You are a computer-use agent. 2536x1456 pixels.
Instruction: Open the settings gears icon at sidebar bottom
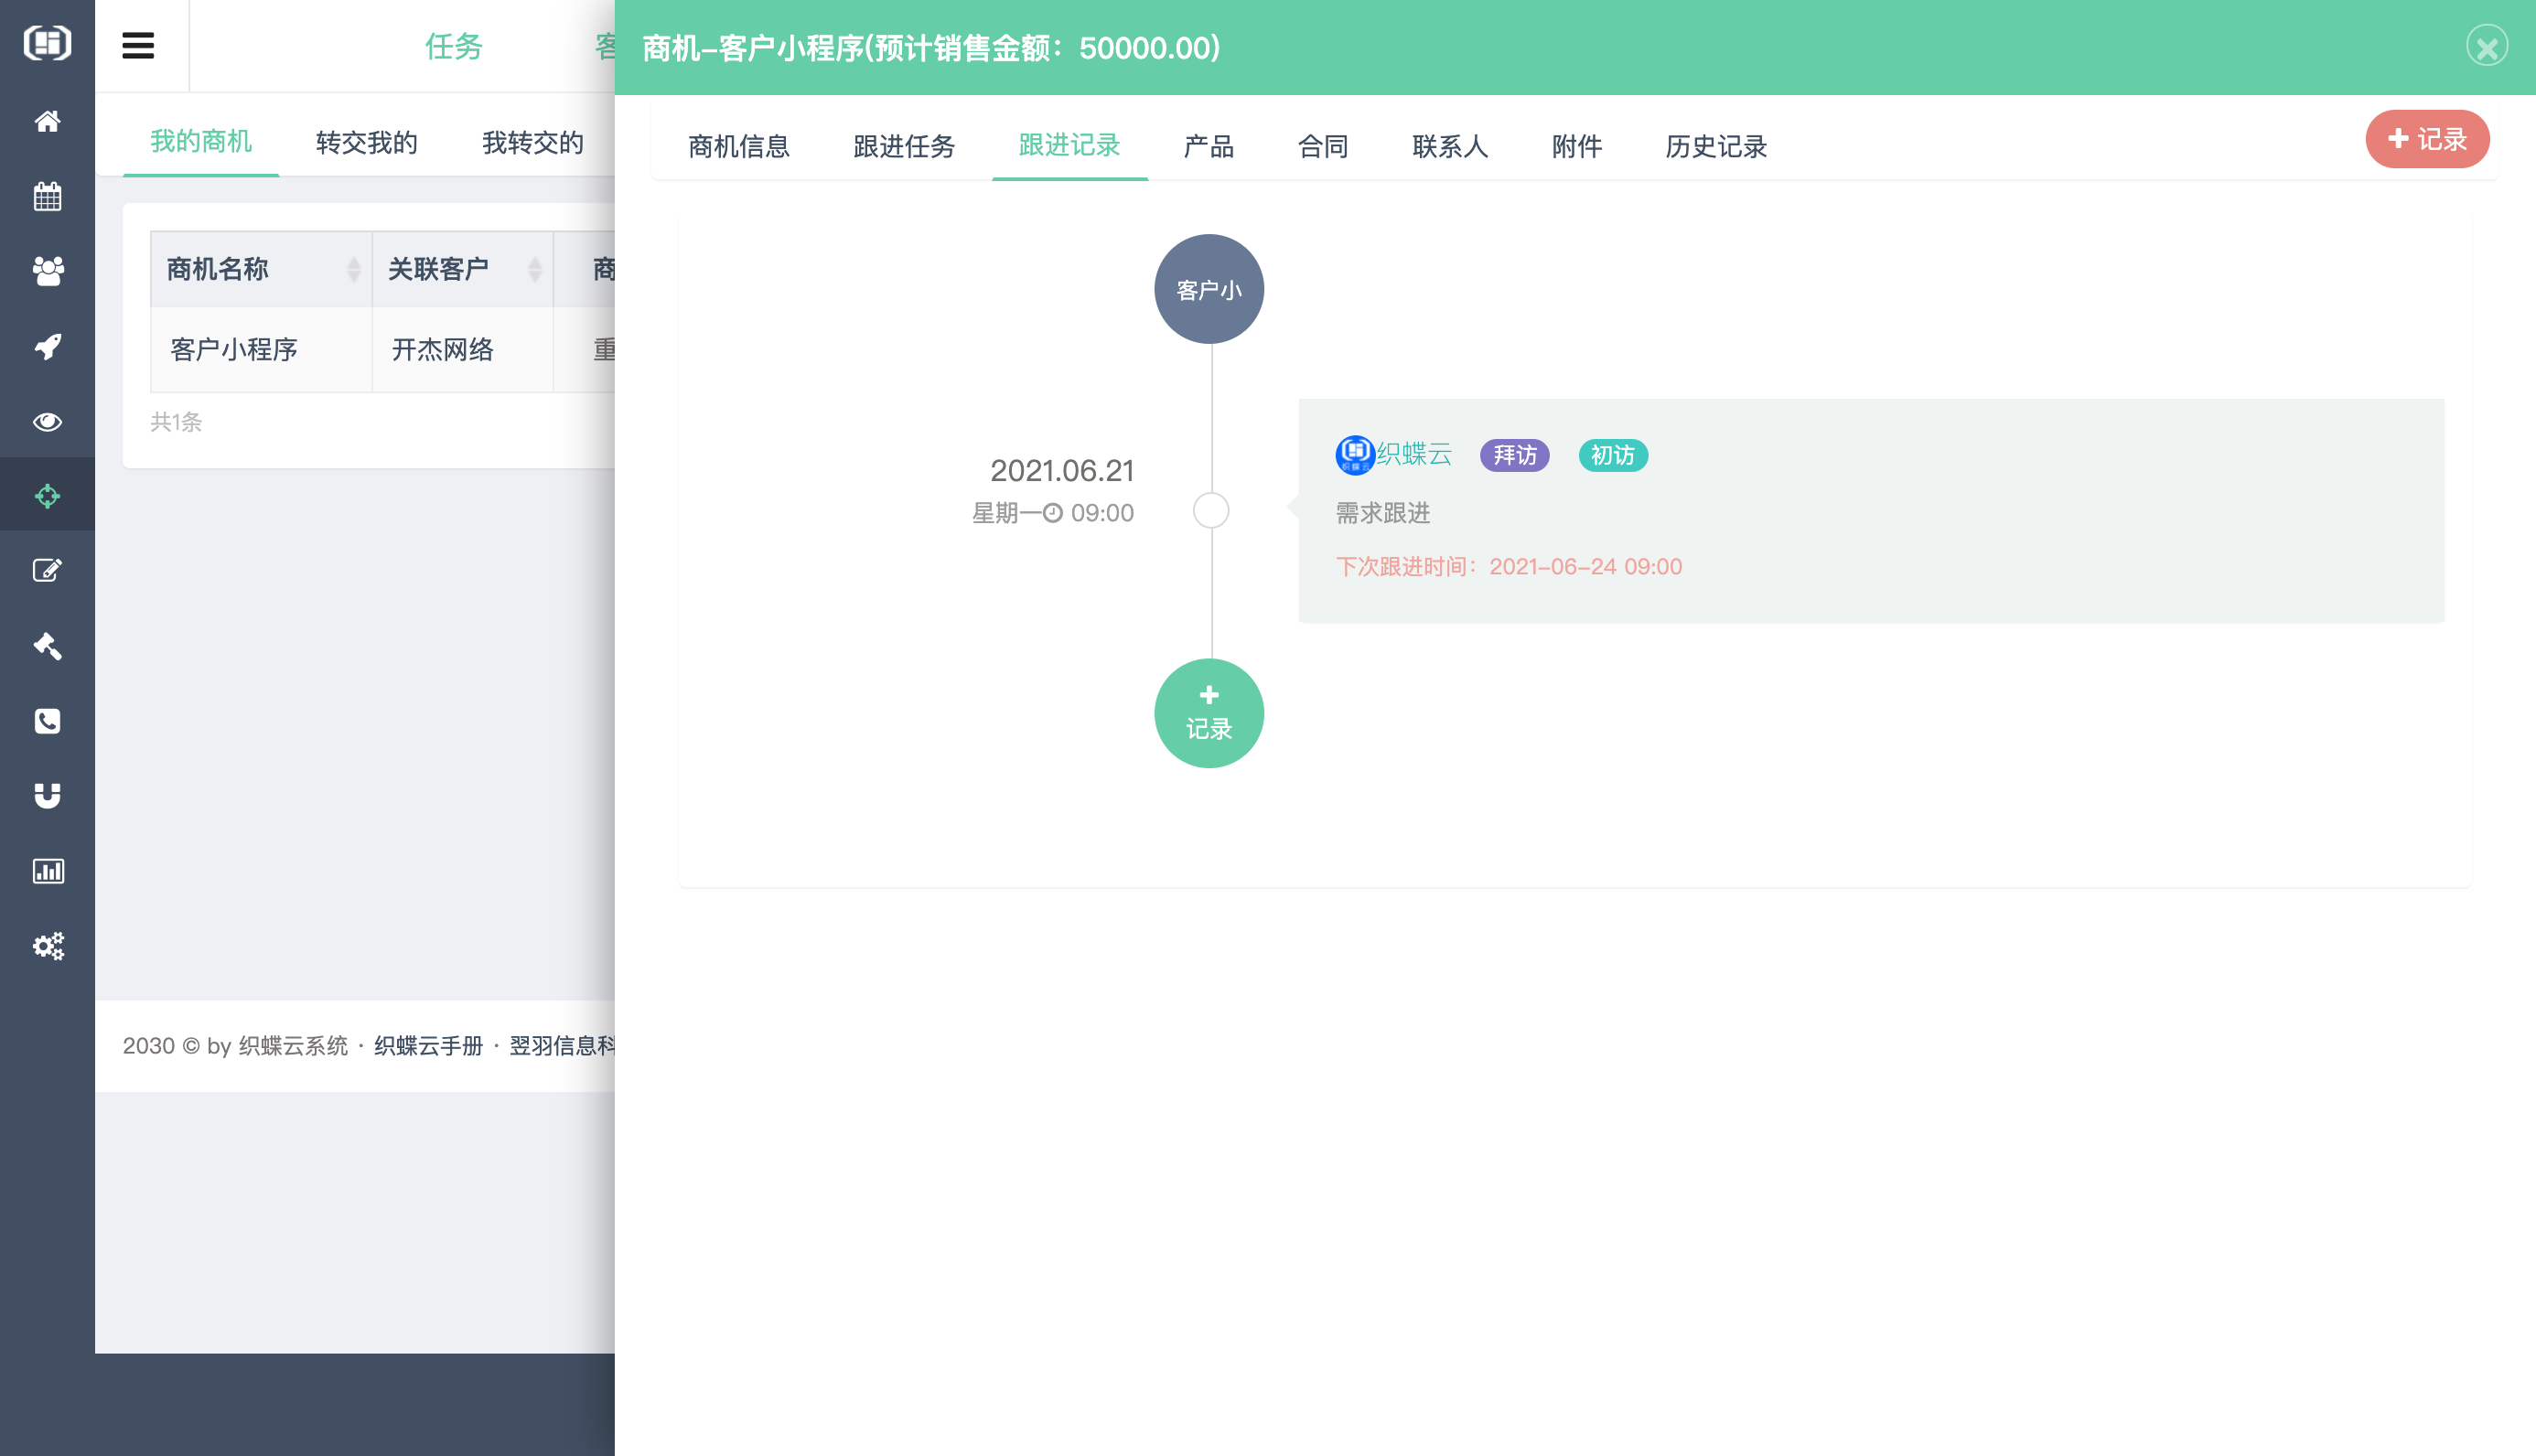point(47,946)
